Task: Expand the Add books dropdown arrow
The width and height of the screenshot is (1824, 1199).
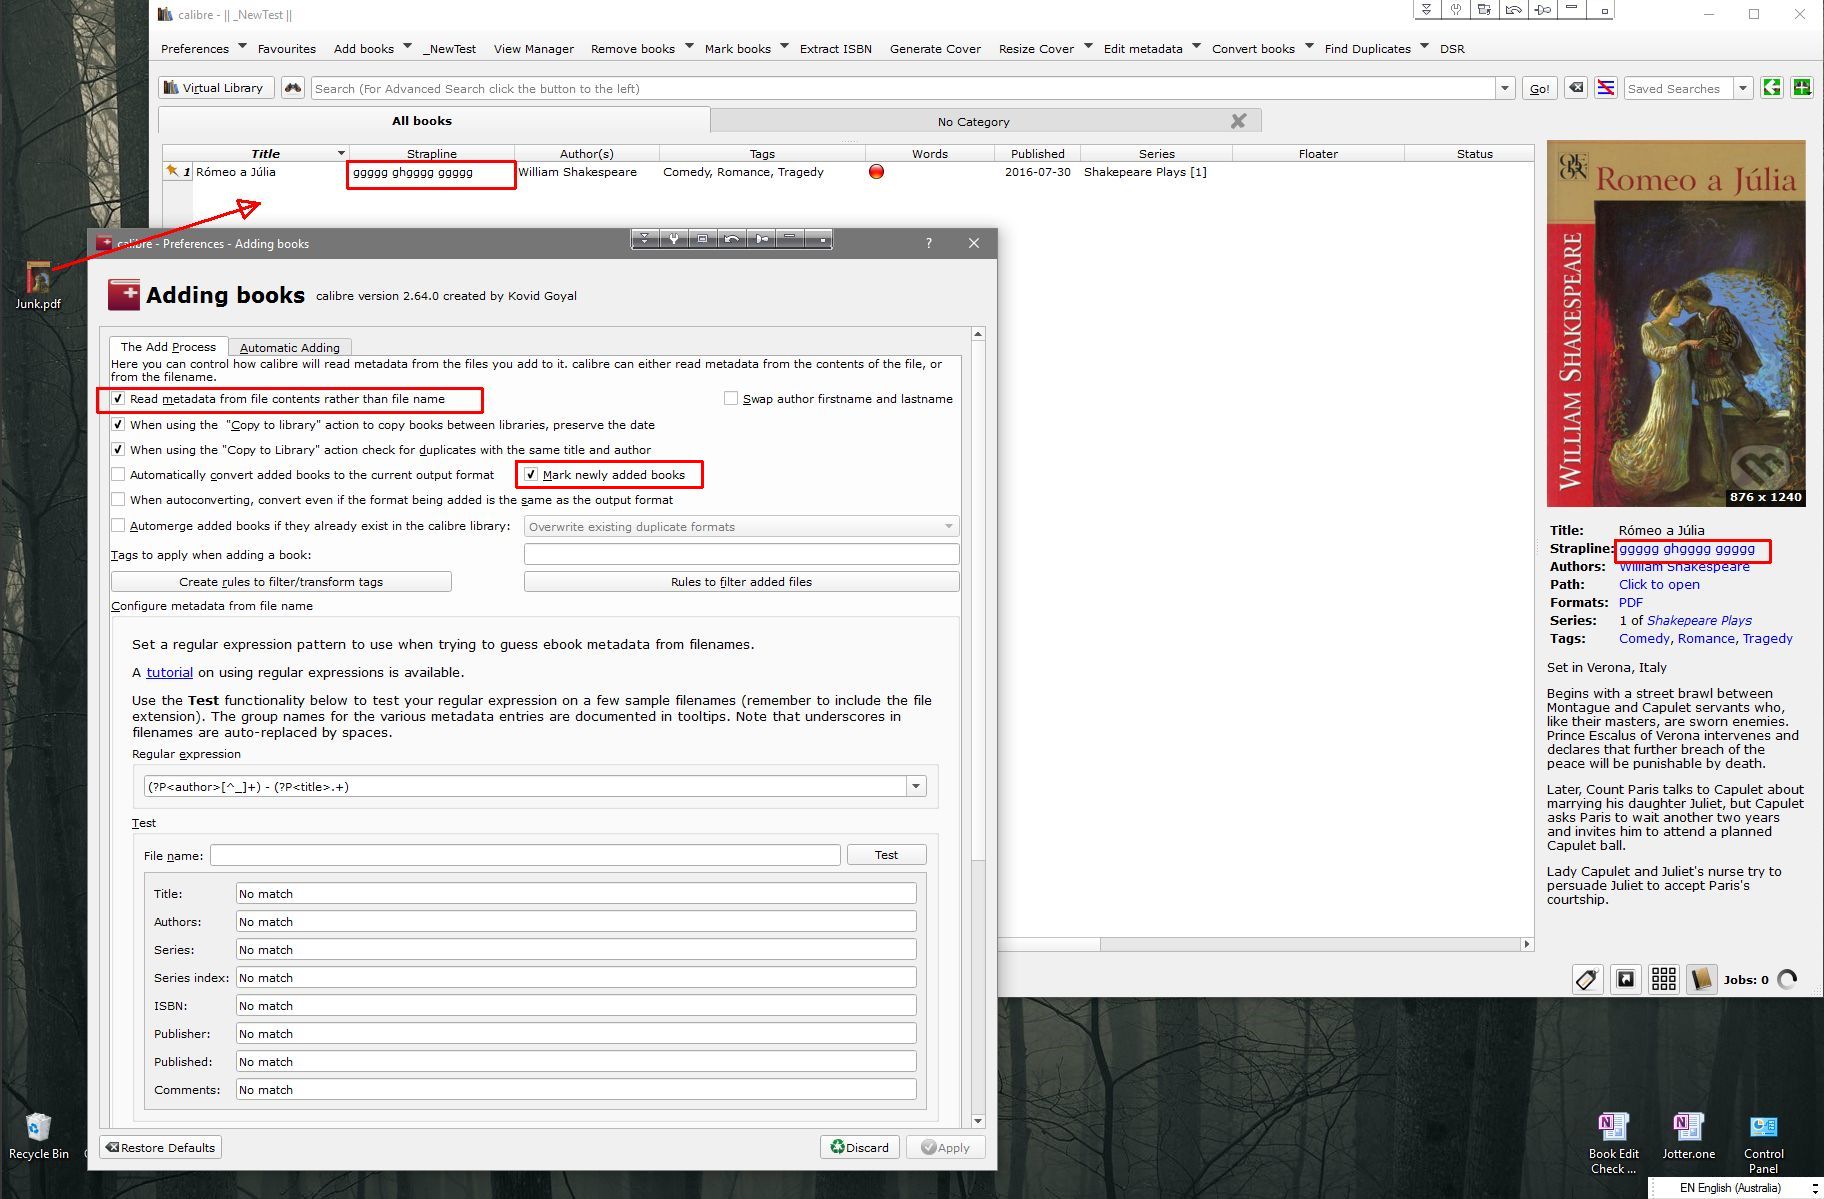Action: click(407, 46)
